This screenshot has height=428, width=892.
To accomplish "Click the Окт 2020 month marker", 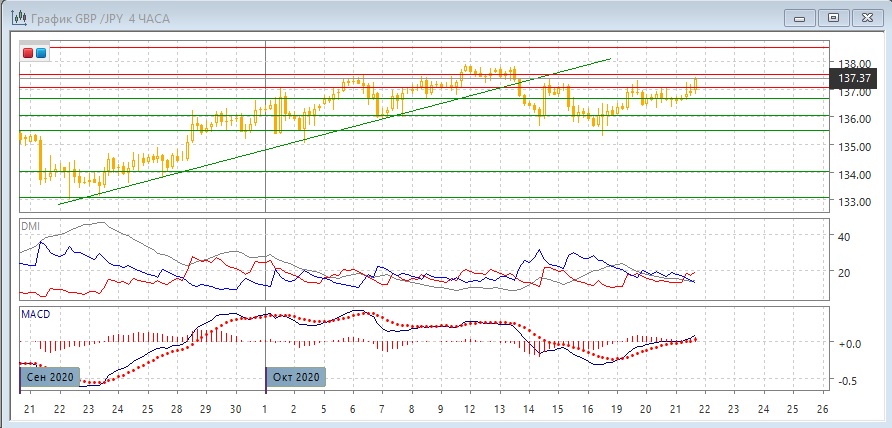I will click(296, 377).
